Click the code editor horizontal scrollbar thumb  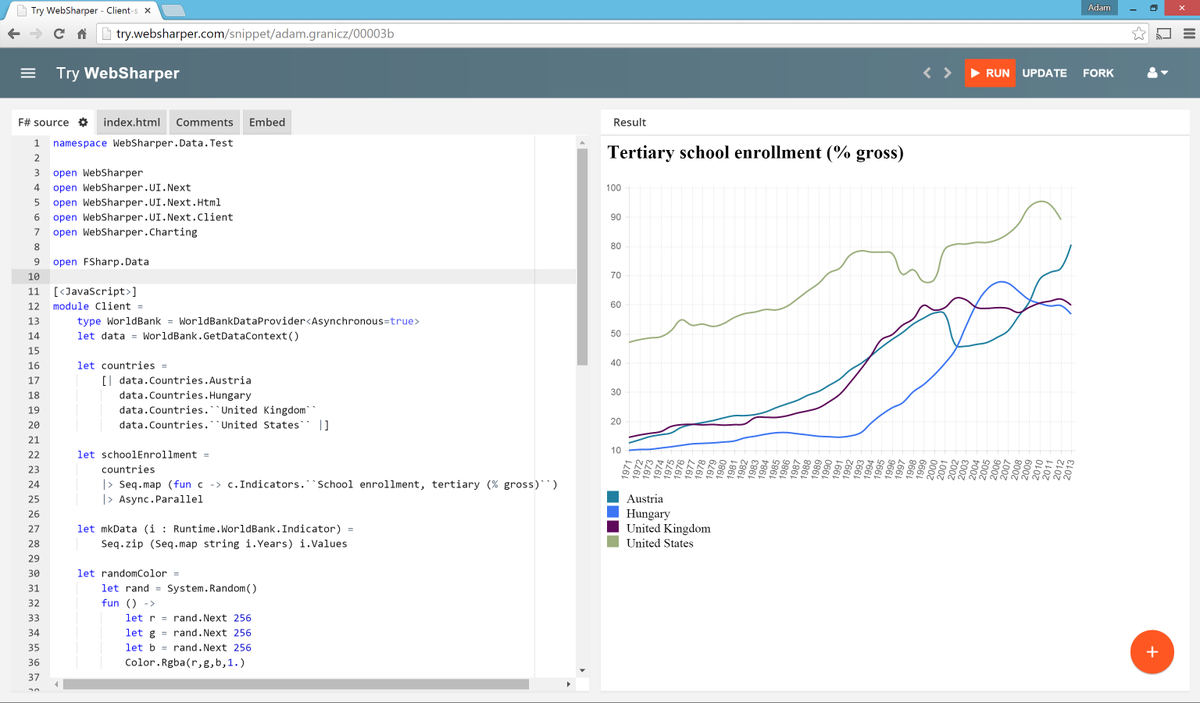(297, 685)
